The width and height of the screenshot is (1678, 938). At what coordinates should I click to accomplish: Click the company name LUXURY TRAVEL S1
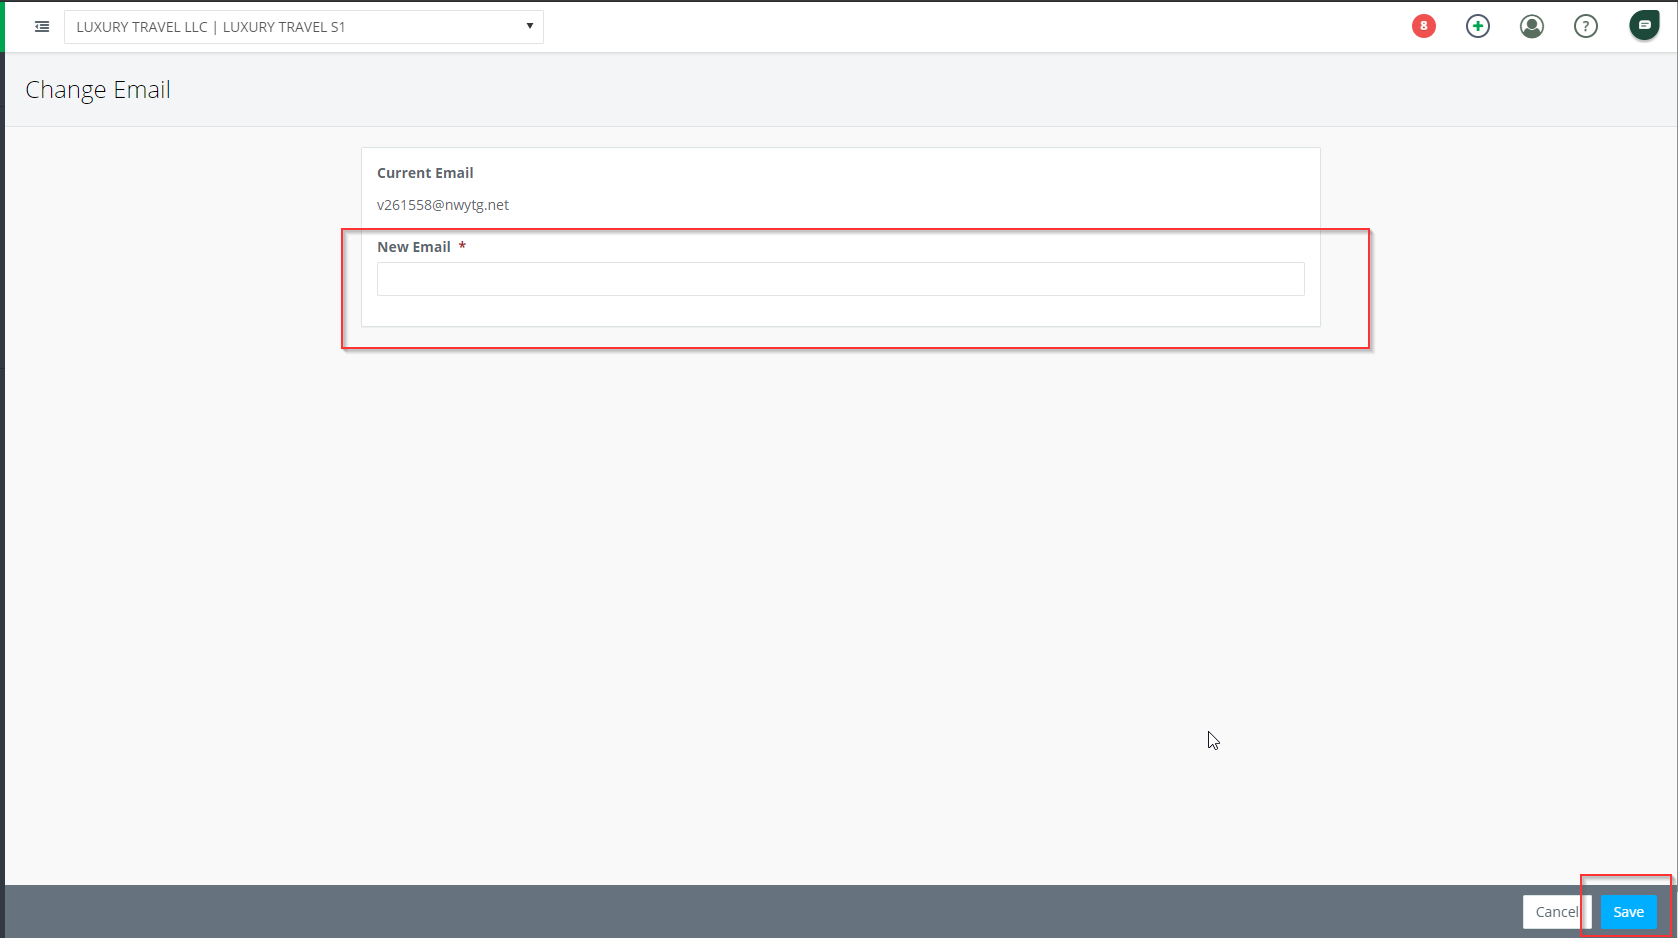[x=284, y=27]
